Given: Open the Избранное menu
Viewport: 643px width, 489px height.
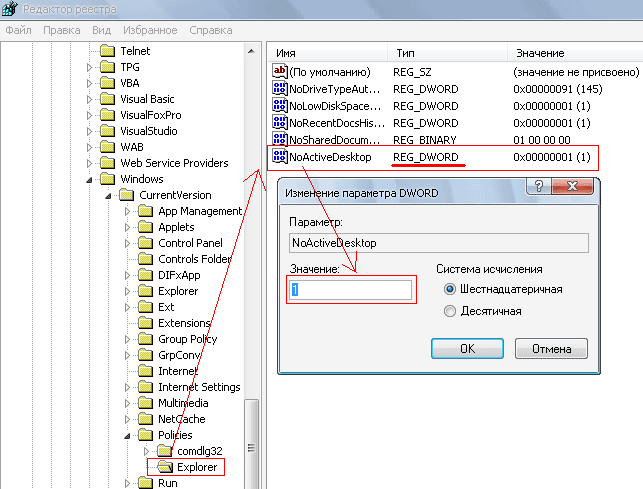Looking at the screenshot, I should [x=150, y=30].
